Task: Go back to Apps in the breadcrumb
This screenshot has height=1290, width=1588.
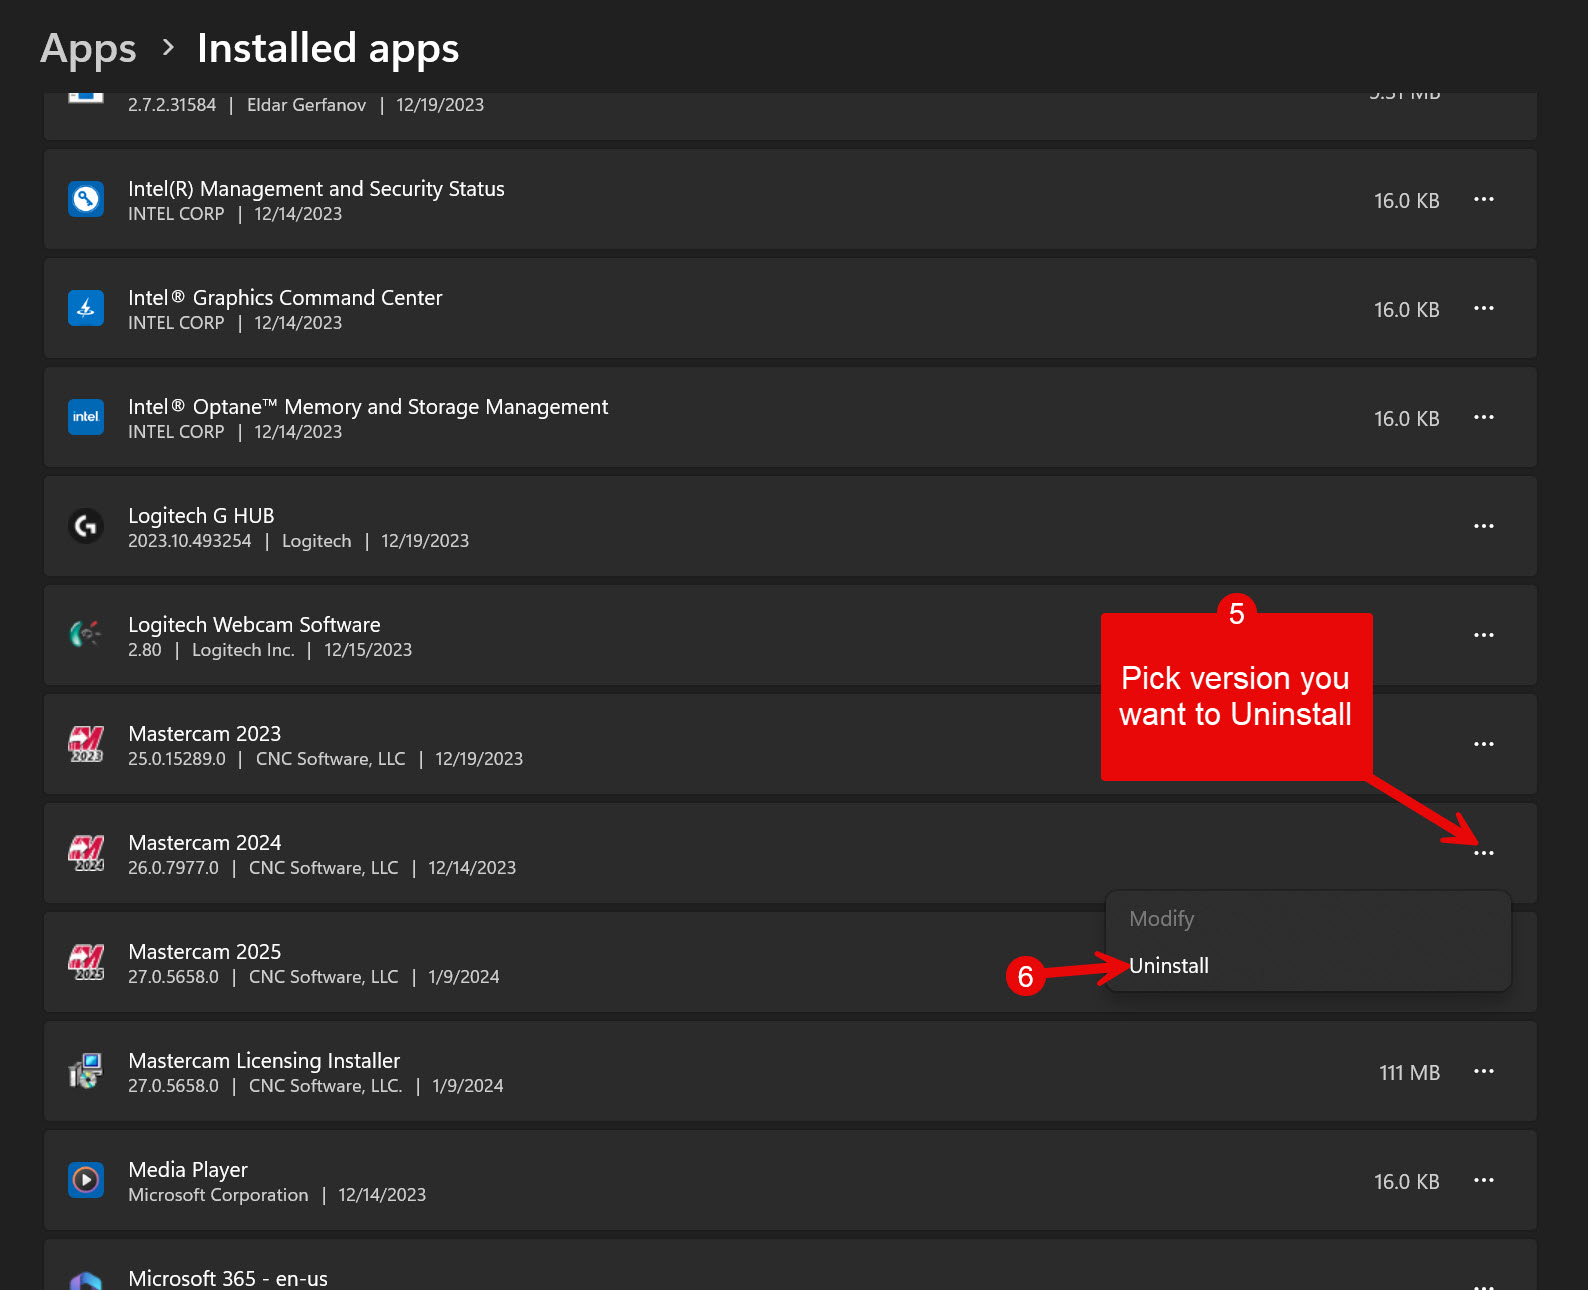Action: click(x=88, y=49)
